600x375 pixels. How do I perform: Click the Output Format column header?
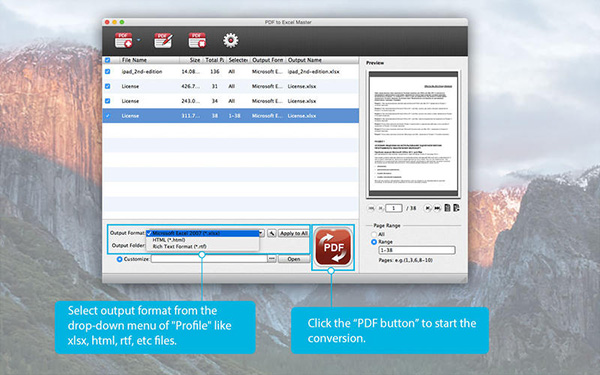[x=267, y=60]
